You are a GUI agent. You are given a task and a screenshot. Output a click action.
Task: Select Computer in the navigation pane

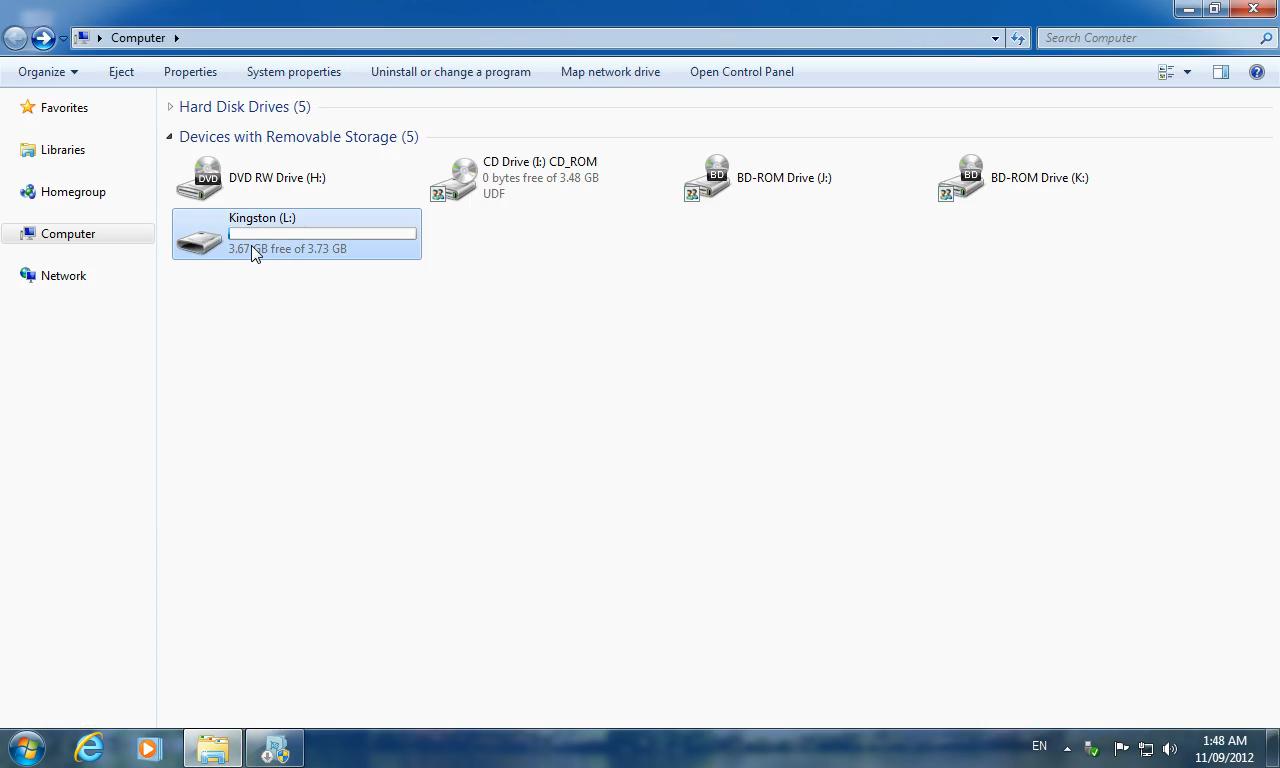click(x=68, y=234)
